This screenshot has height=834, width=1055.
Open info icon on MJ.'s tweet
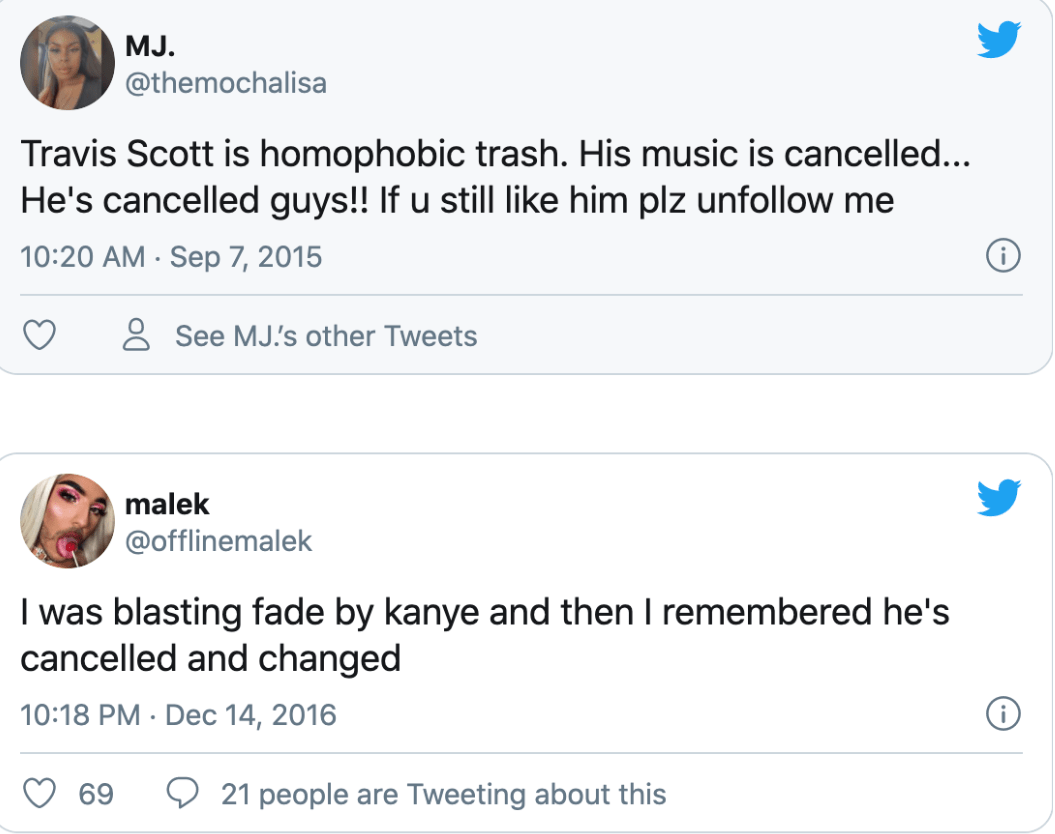coord(1003,257)
